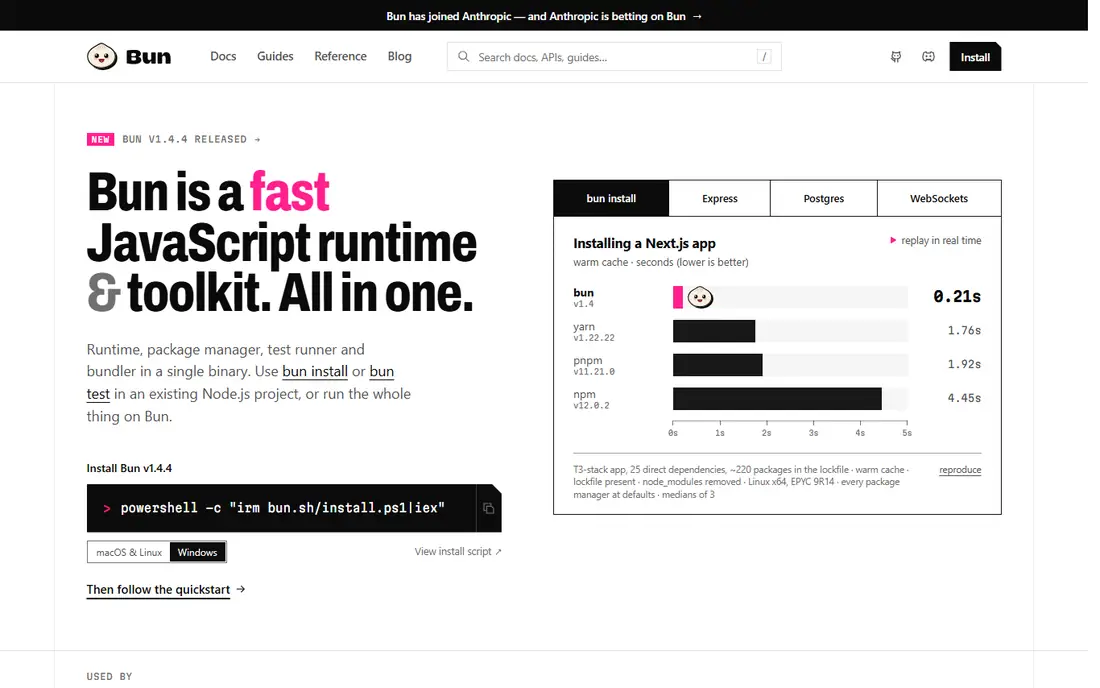The width and height of the screenshot is (1100, 688).
Task: Click the slash shortcut key badge
Action: coord(764,57)
